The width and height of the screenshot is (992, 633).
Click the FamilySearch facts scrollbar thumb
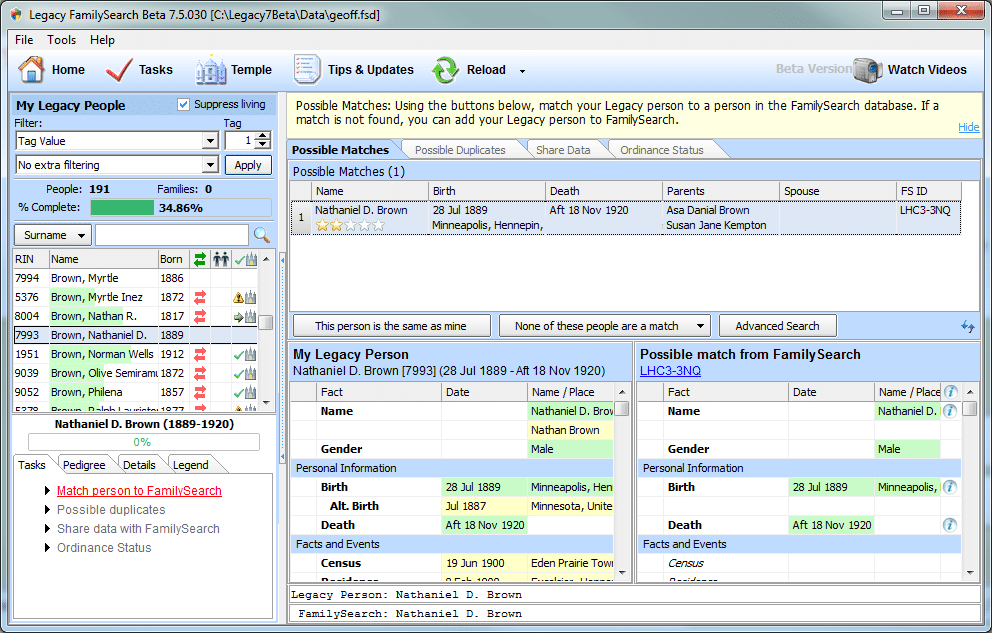[x=970, y=409]
